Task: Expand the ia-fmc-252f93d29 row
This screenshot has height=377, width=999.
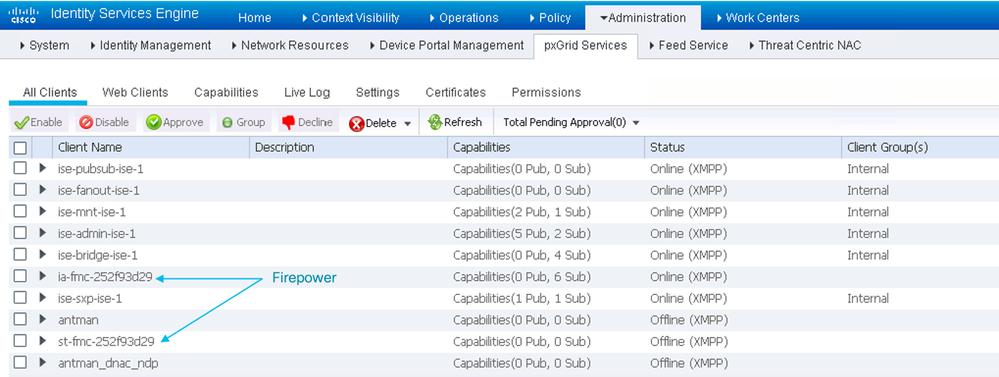Action: point(43,276)
